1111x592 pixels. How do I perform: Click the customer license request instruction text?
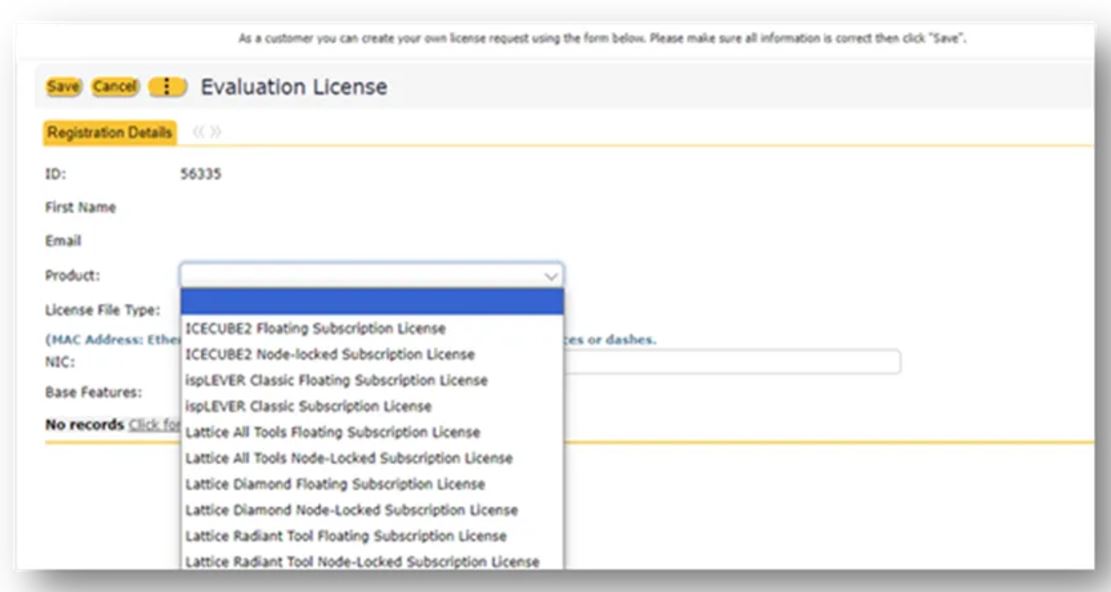point(602,38)
